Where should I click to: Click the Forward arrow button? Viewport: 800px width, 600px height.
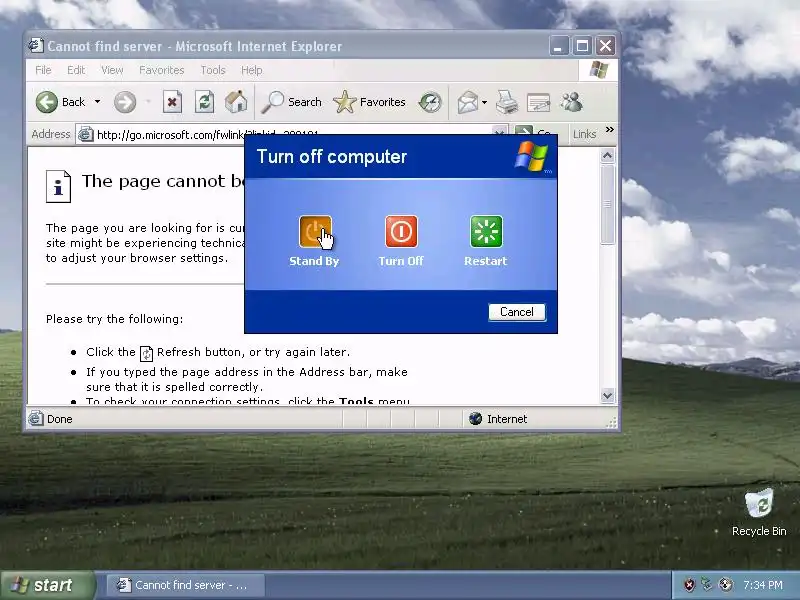point(125,102)
